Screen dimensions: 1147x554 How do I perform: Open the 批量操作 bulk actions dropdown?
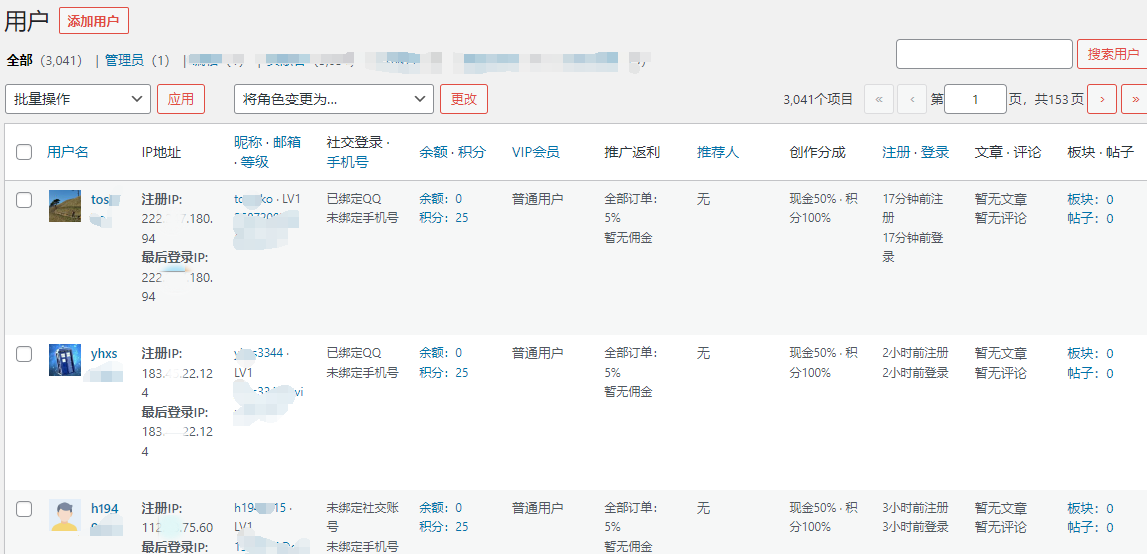pos(78,99)
